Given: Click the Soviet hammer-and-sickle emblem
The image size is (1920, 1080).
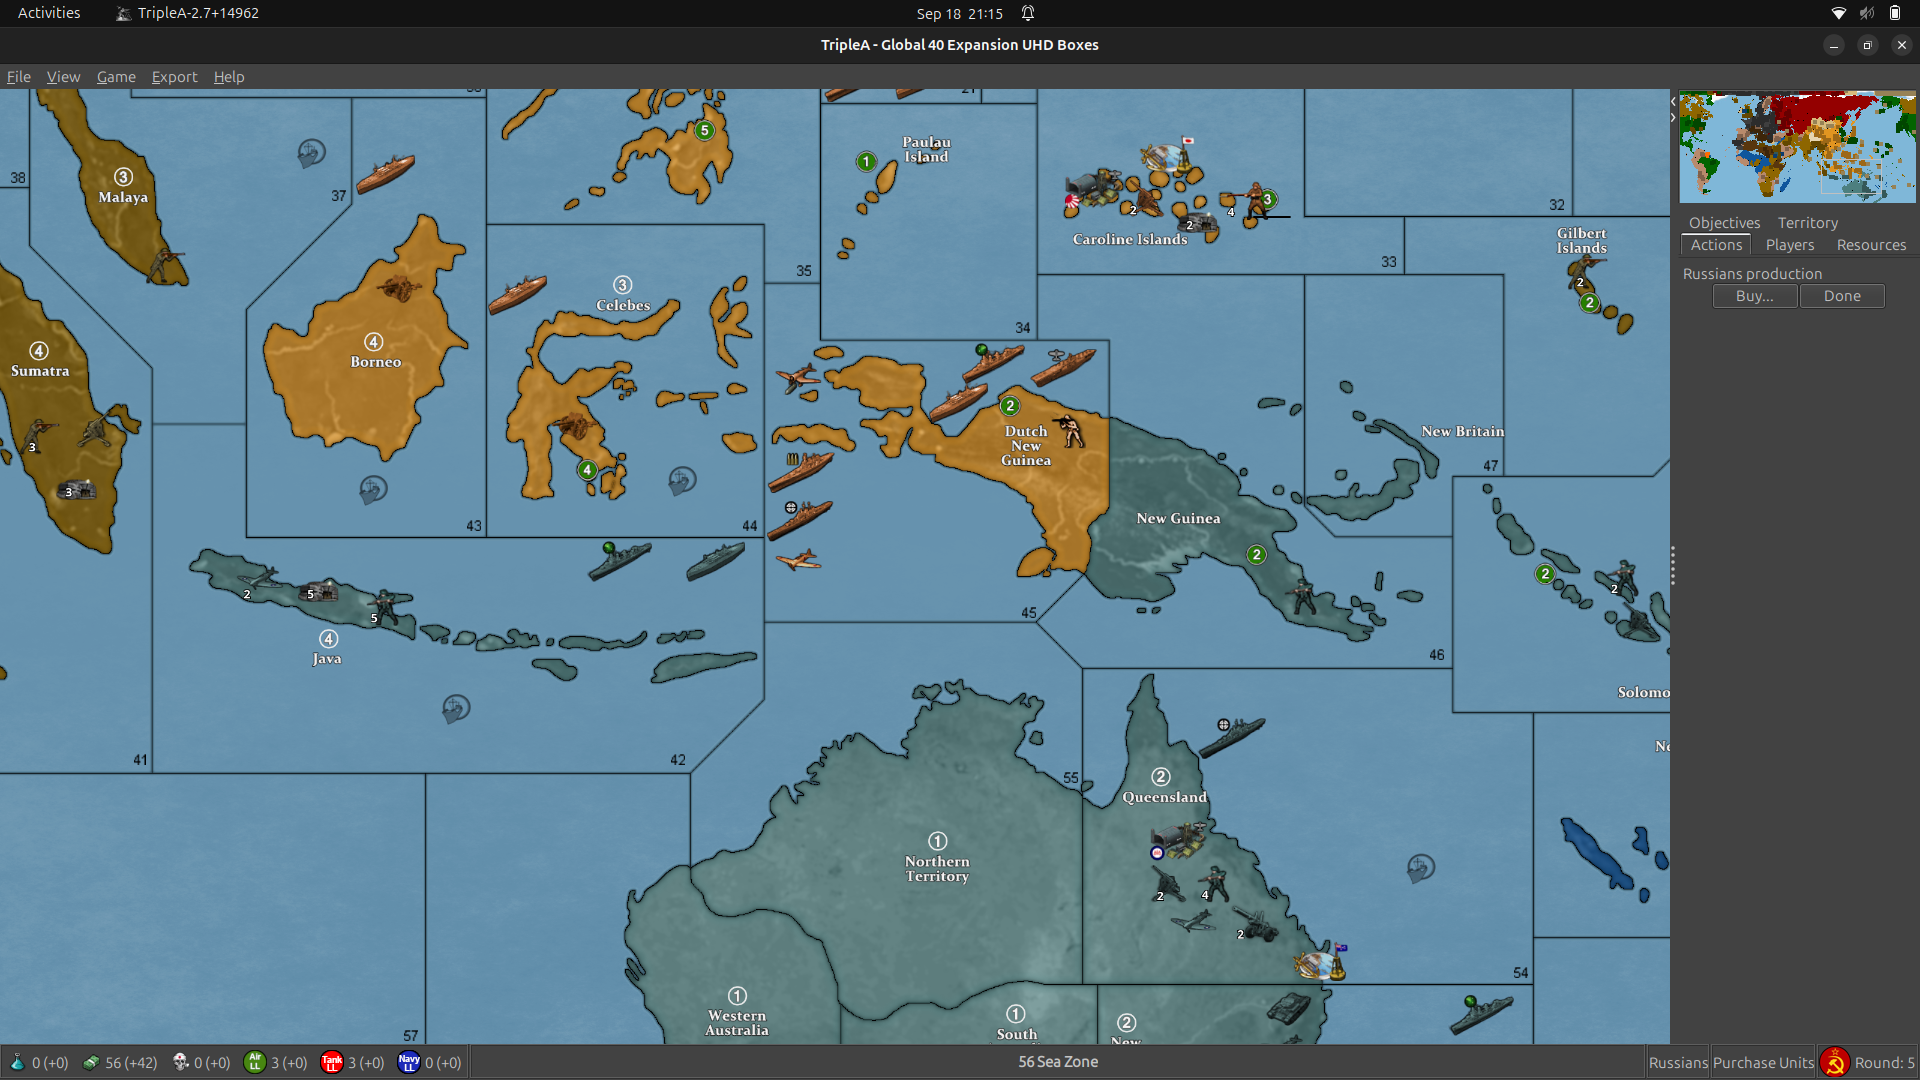Looking at the screenshot, I should click(1834, 1062).
